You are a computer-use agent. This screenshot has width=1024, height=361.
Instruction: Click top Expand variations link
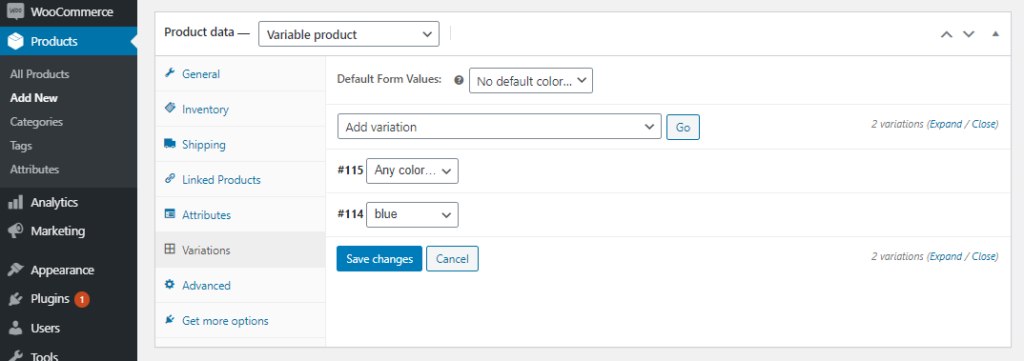click(x=946, y=124)
